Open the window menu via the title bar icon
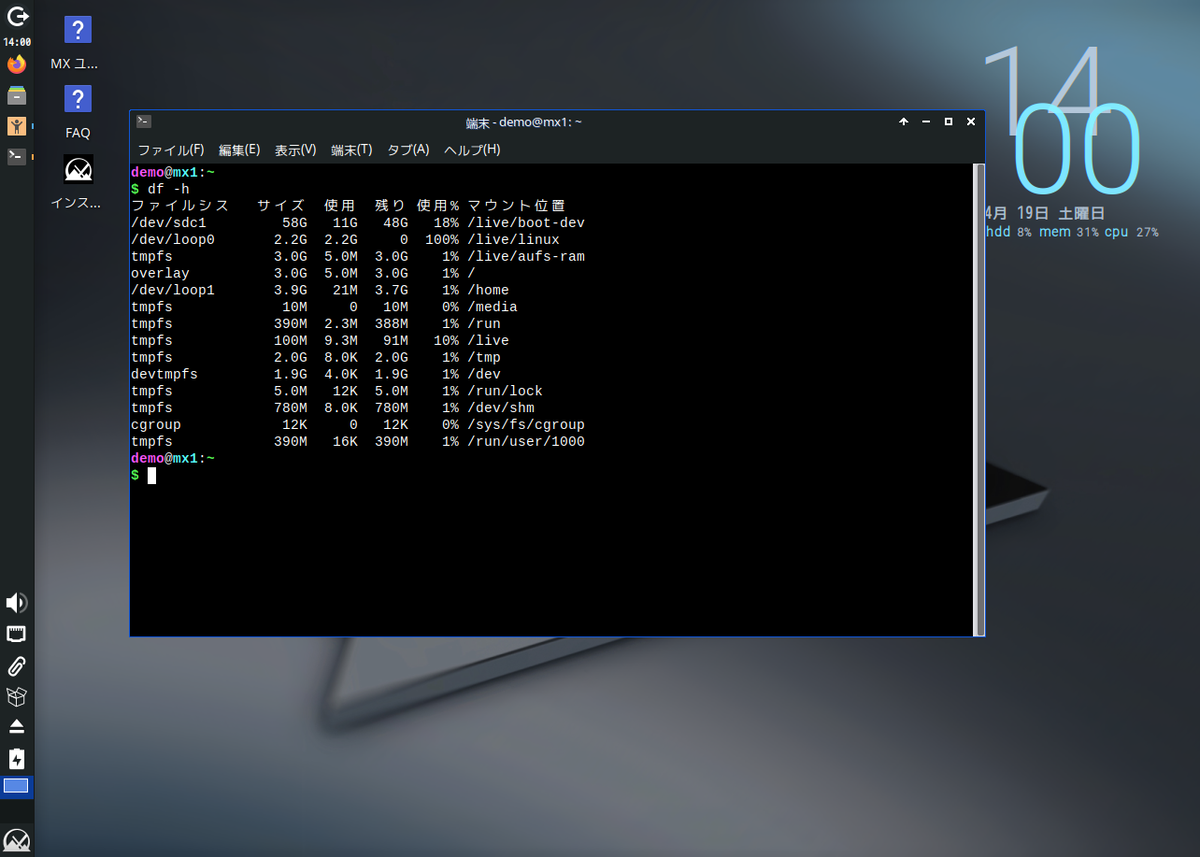Viewport: 1200px width, 857px height. [x=142, y=121]
